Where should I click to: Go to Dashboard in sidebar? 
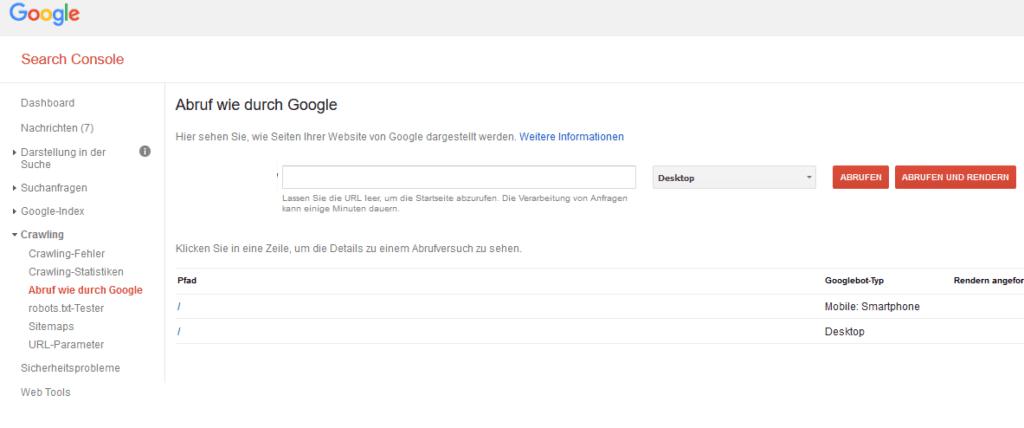48,103
